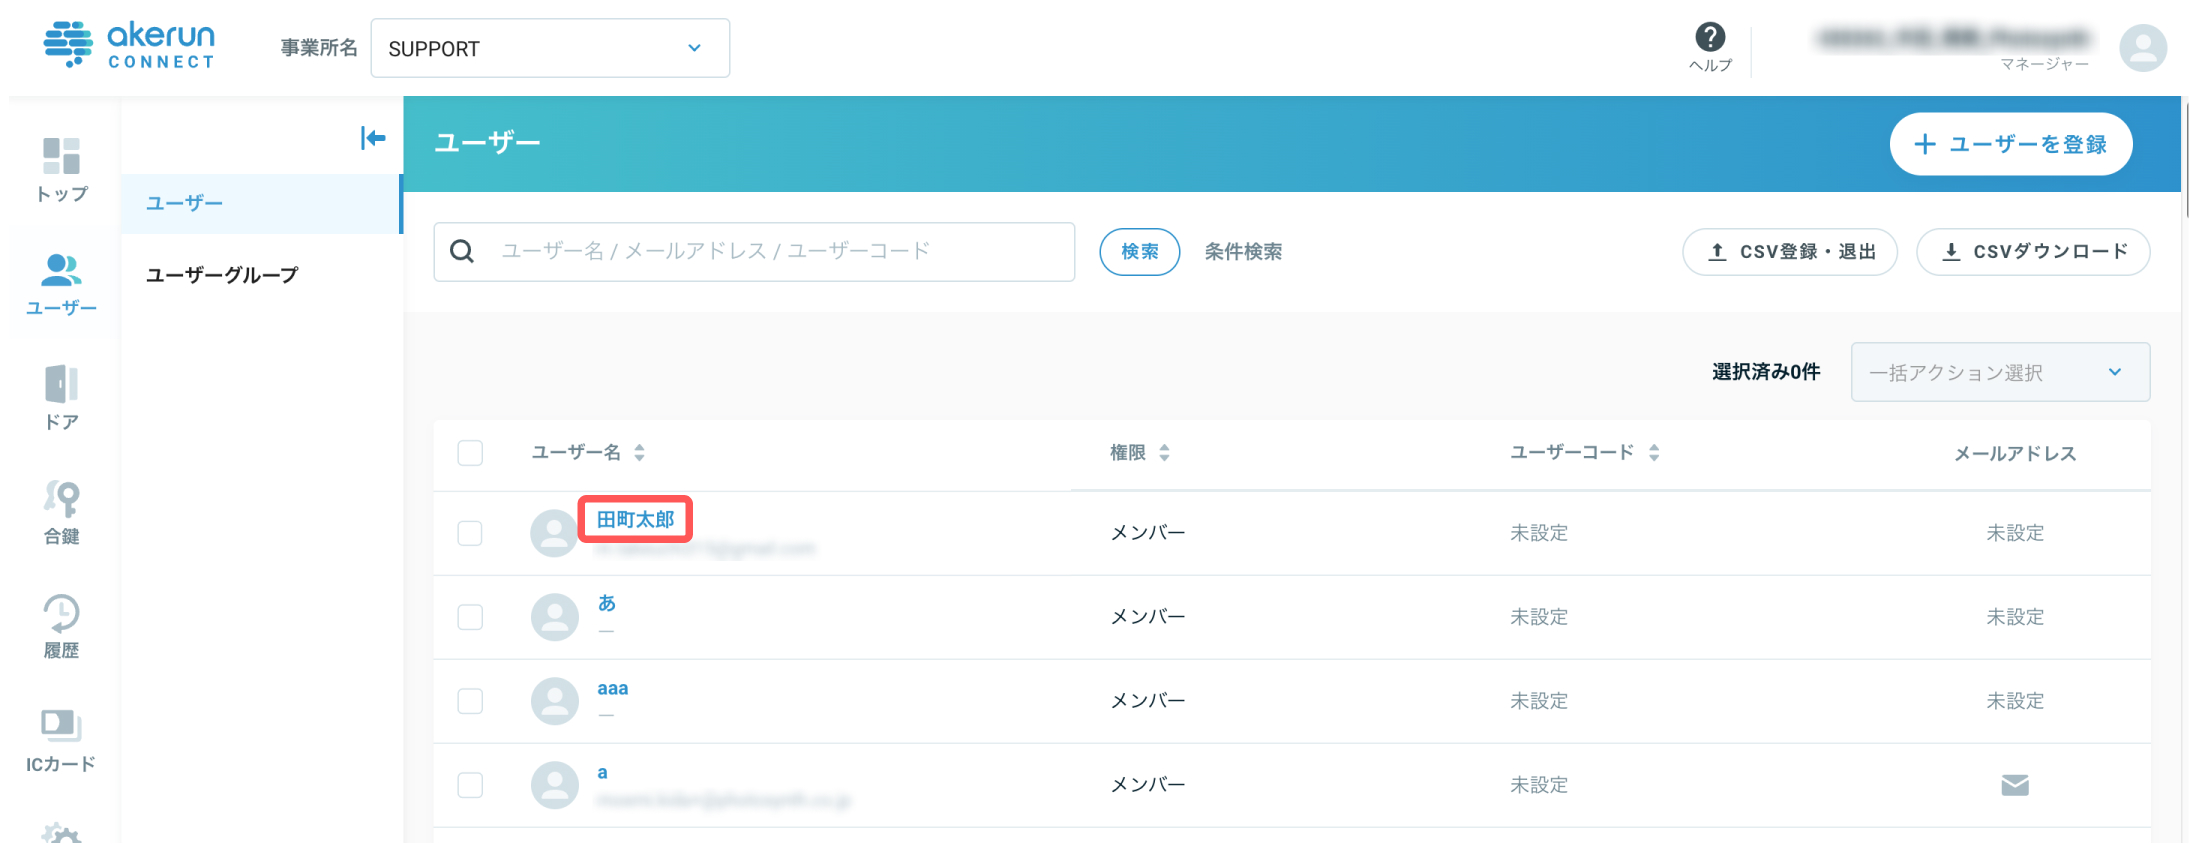Sort by 権限 column arrows
This screenshot has width=2189, height=844.
coord(1164,453)
